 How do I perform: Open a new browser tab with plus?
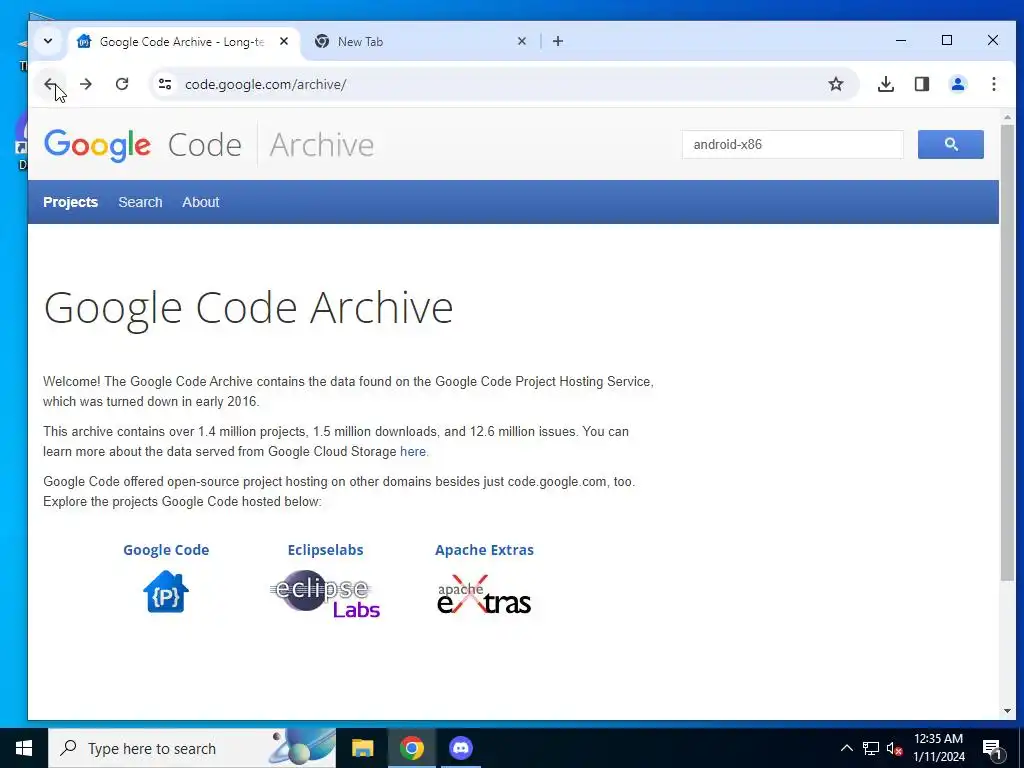click(558, 41)
